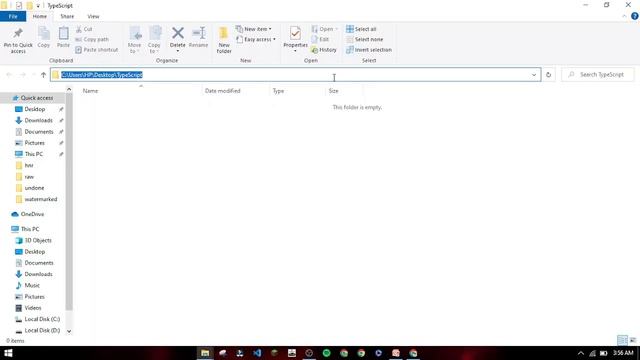Open pinned Downloads under Quick access

[38, 120]
